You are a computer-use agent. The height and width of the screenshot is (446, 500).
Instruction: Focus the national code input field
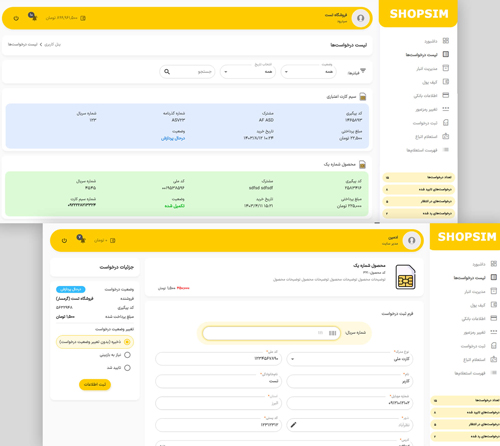(x=218, y=359)
